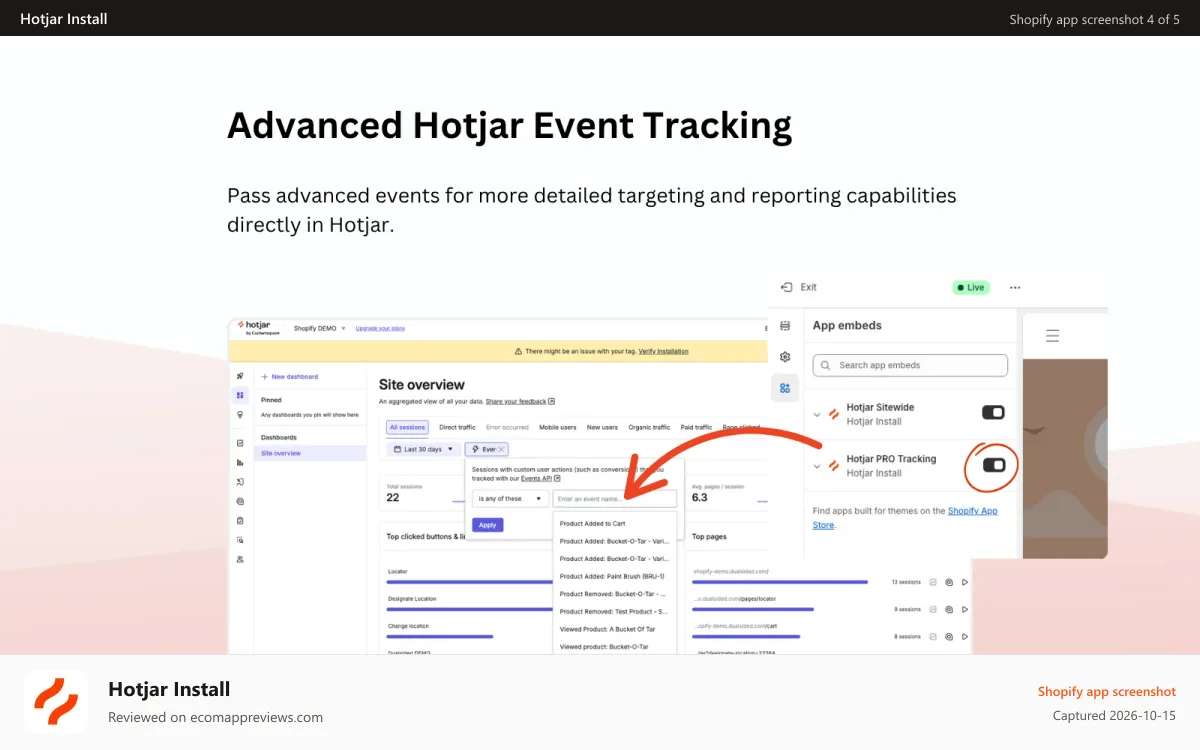Open the 'is any of these' condition dropdown

tap(510, 498)
